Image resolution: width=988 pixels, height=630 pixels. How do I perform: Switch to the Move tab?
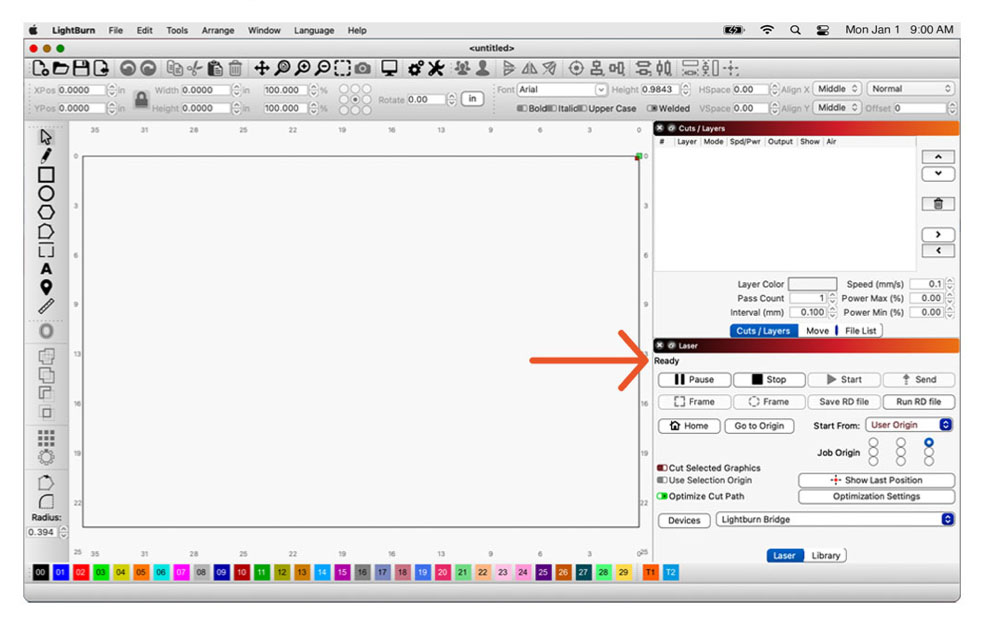pyautogui.click(x=817, y=331)
